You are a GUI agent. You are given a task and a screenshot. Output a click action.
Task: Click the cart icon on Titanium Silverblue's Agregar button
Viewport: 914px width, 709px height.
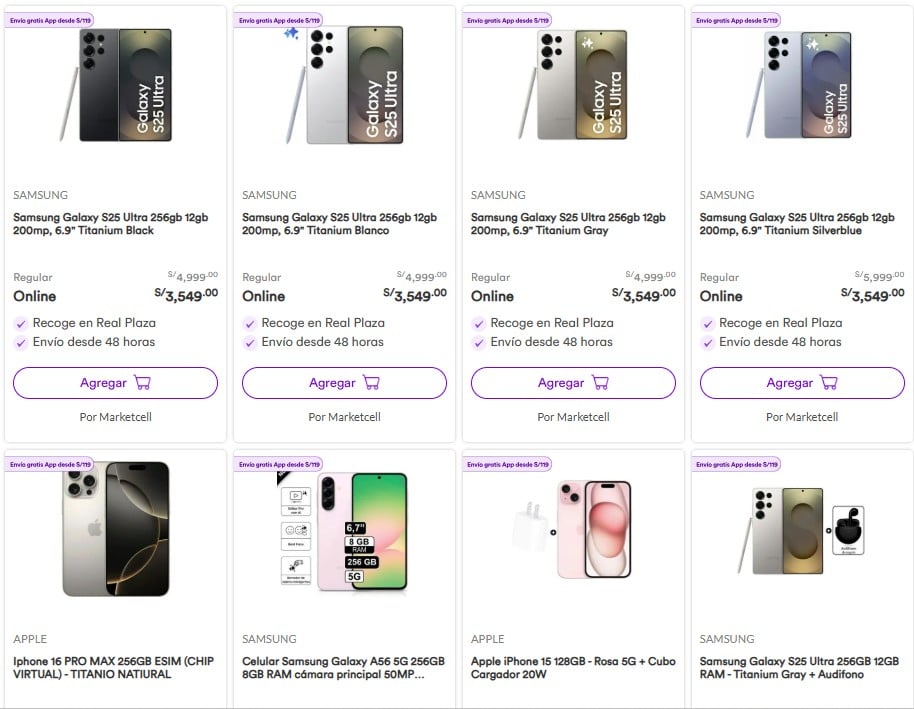point(829,383)
